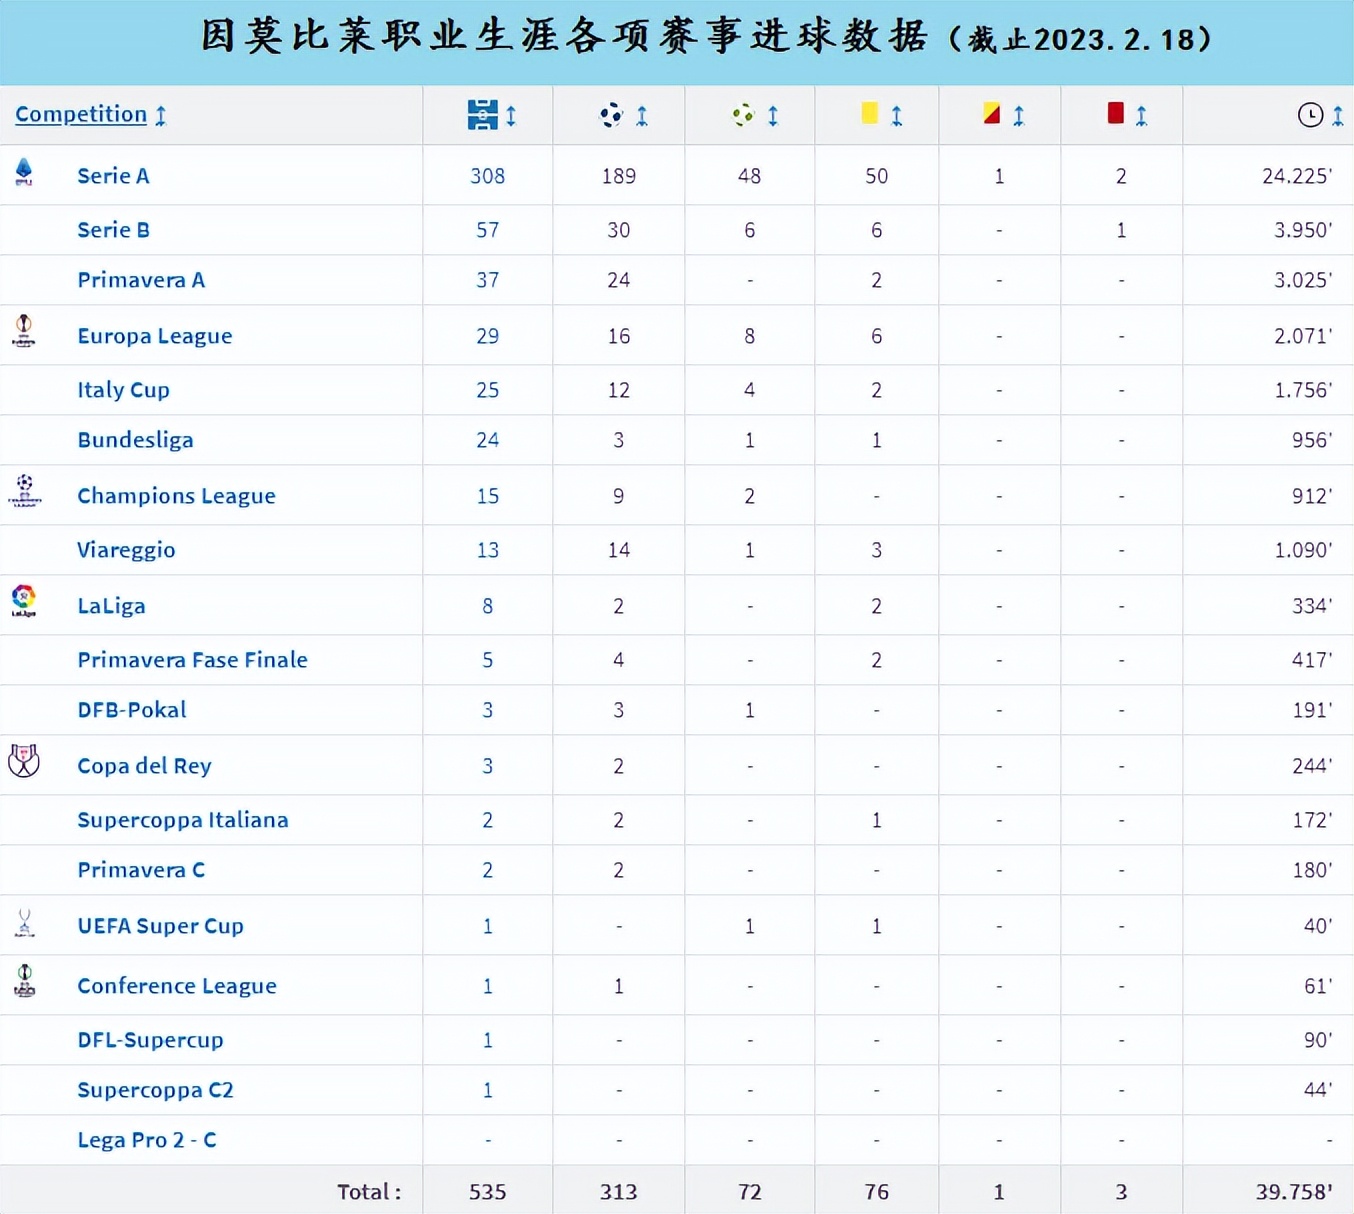Click the appearances (pitch) column icon
Image resolution: width=1354 pixels, height=1214 pixels.
(482, 115)
